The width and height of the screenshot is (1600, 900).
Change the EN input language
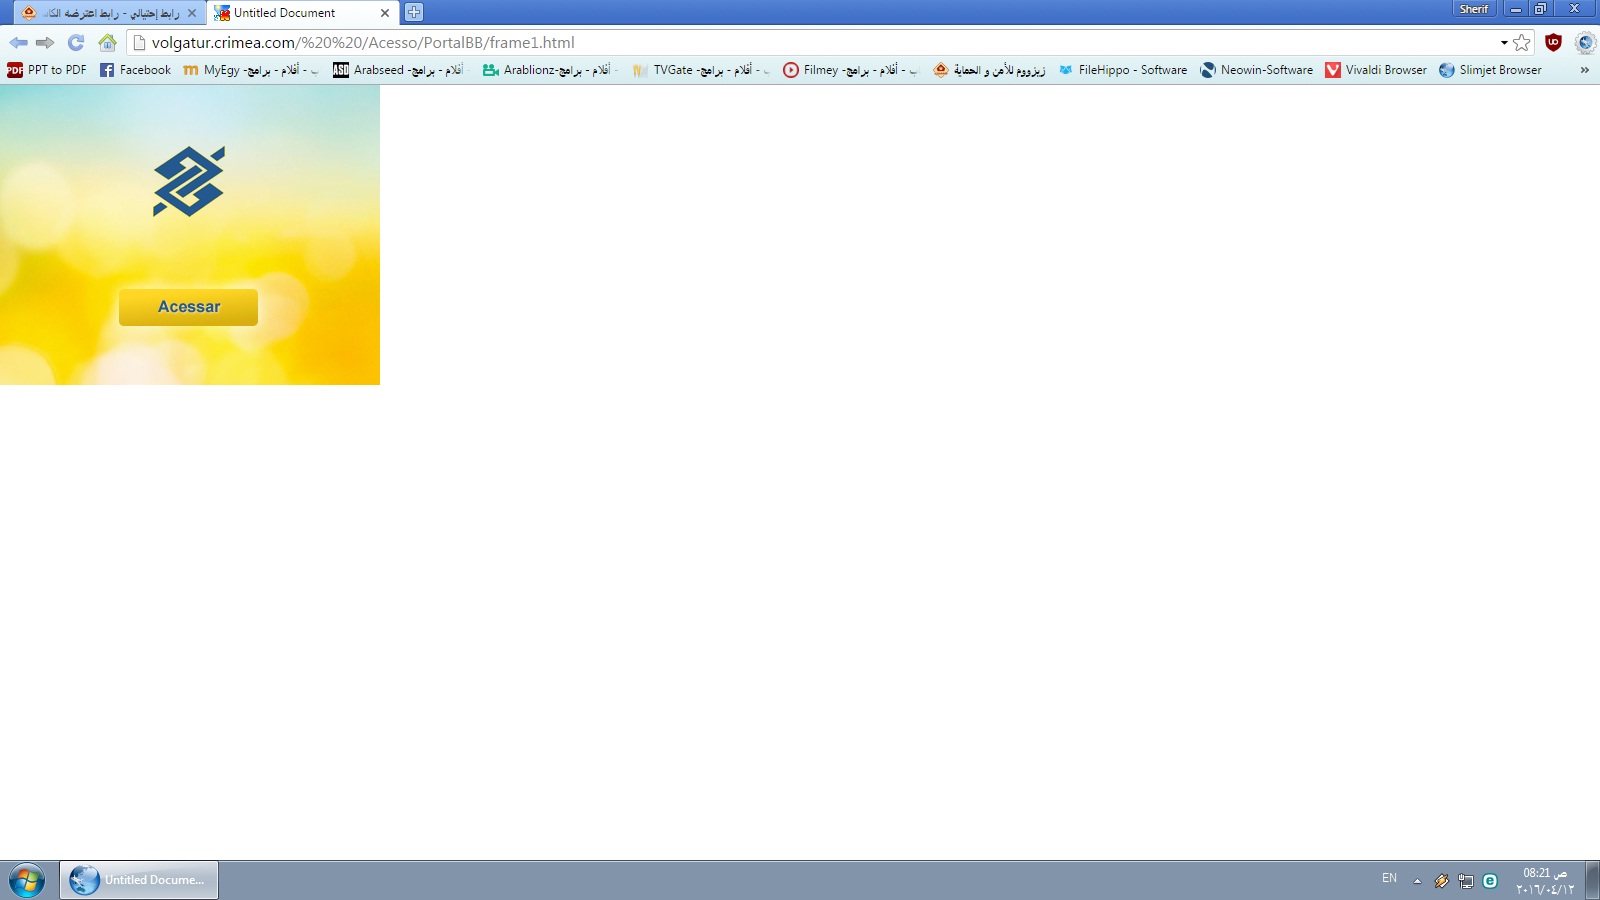(1389, 878)
